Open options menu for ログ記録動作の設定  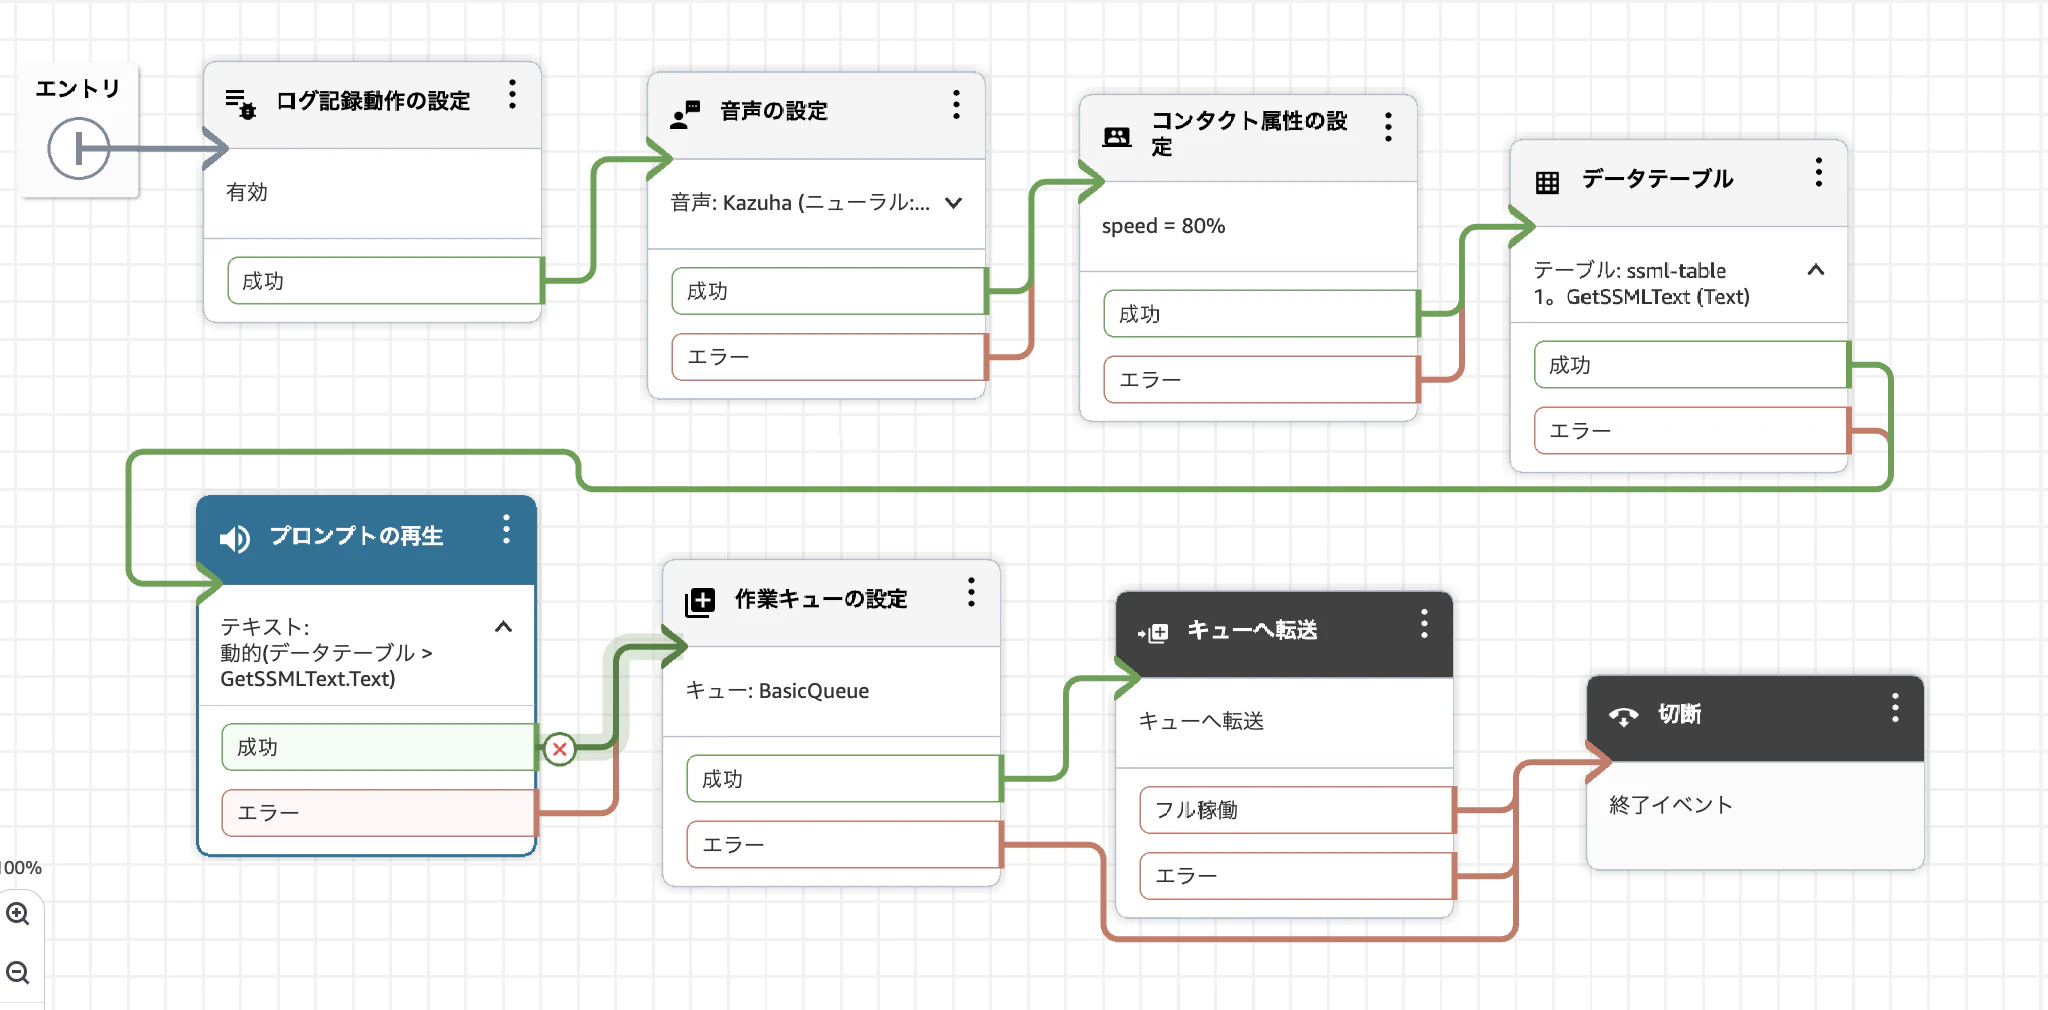(512, 95)
